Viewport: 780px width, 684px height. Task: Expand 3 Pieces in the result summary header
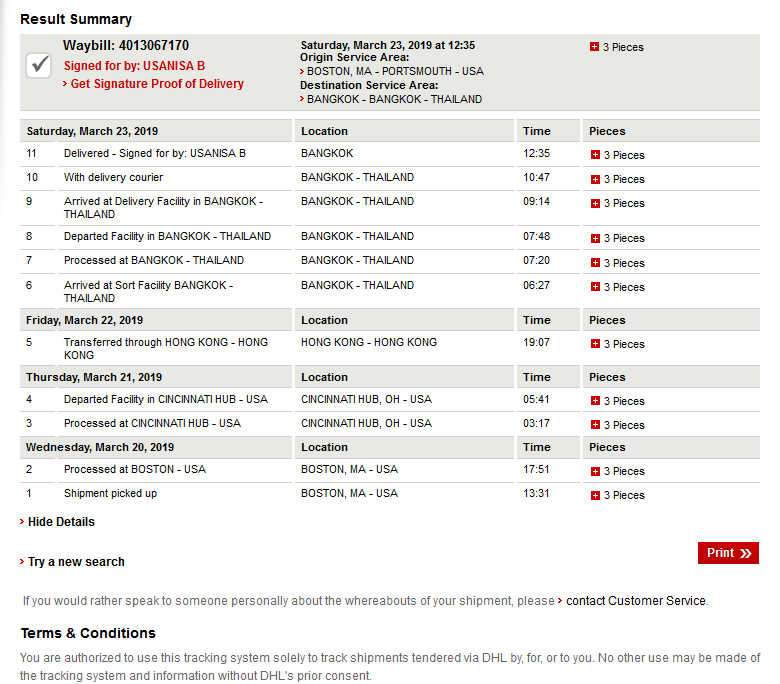click(x=594, y=47)
